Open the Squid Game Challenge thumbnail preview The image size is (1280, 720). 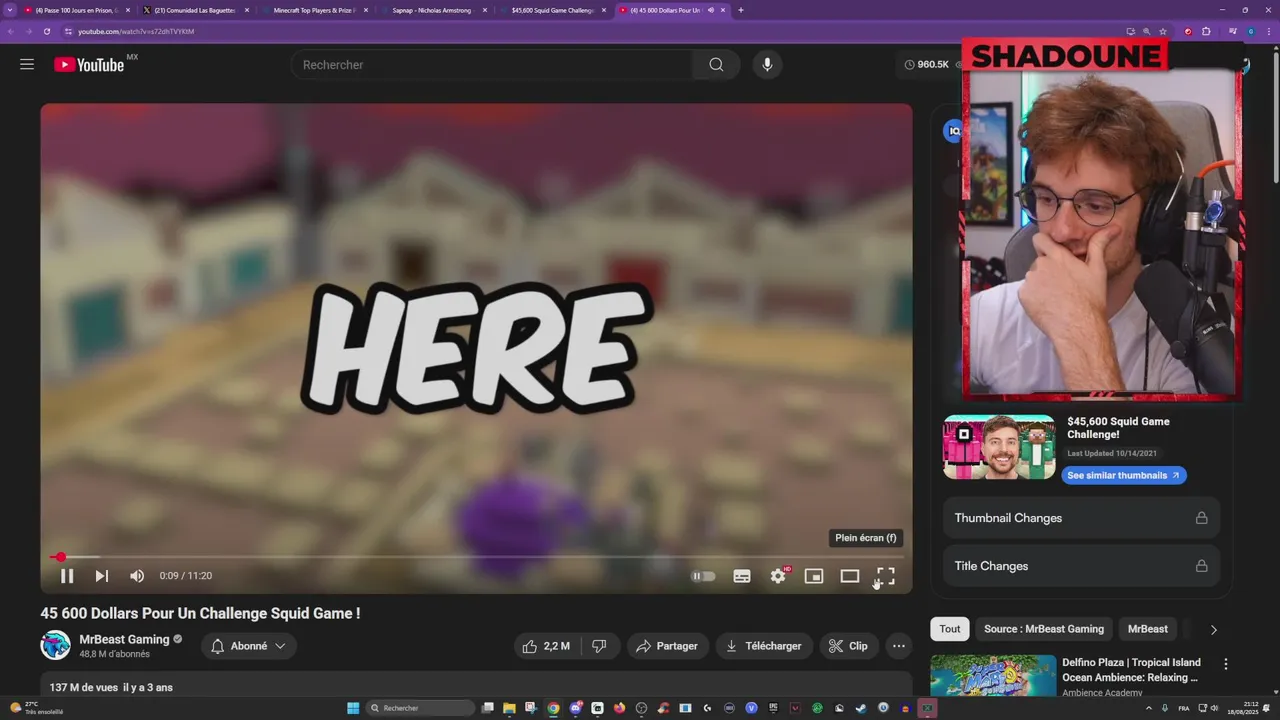pyautogui.click(x=999, y=447)
